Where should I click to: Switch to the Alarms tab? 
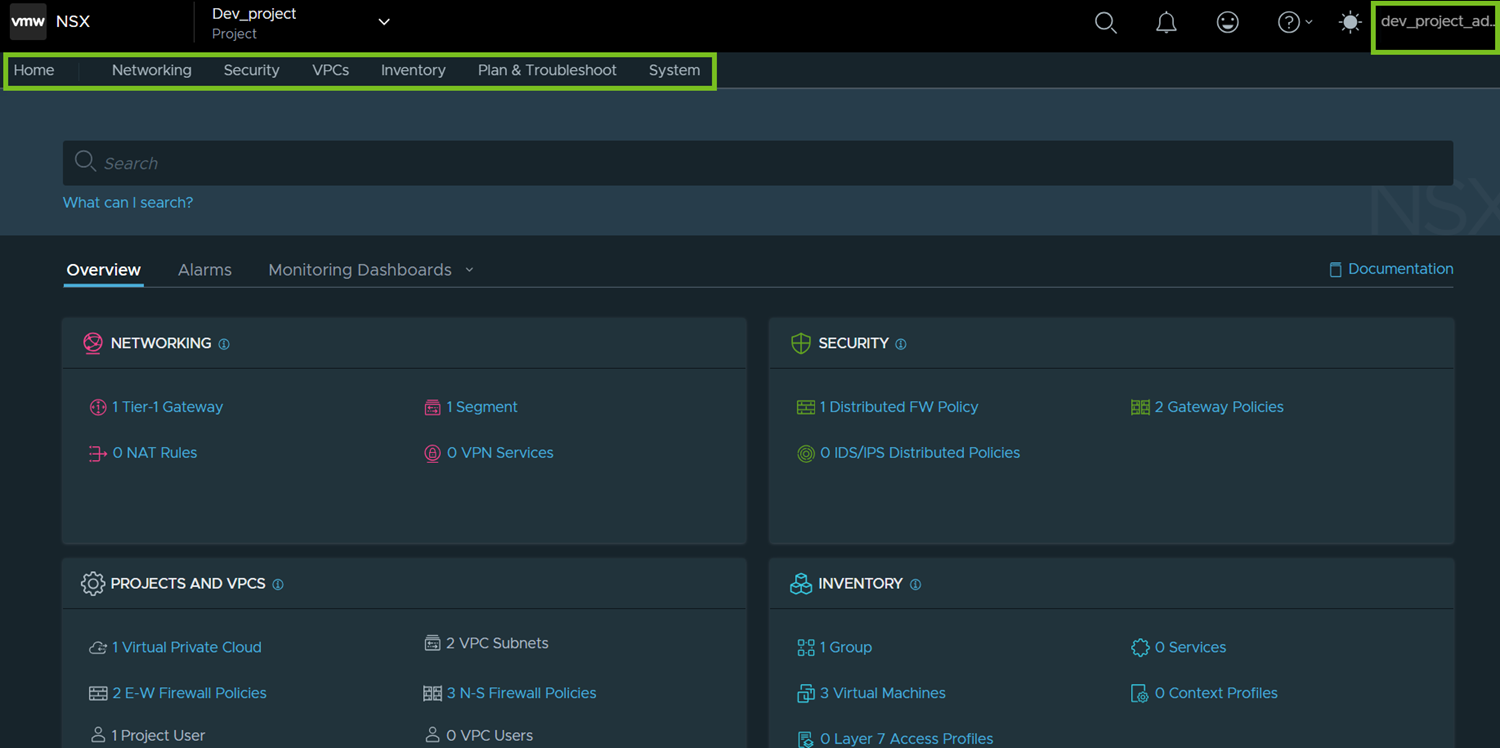coord(205,270)
